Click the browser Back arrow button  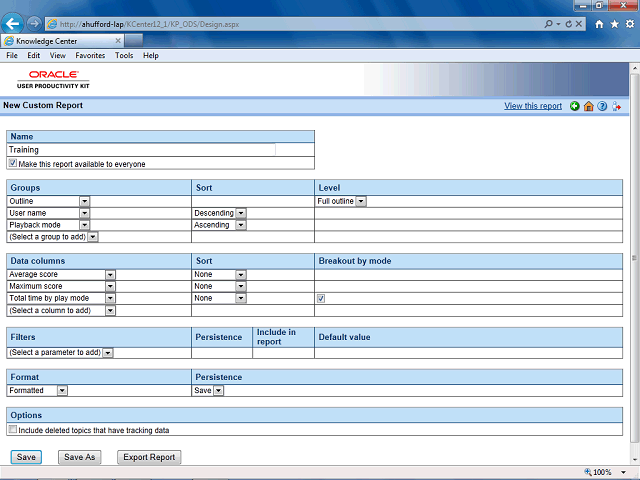[x=13, y=23]
